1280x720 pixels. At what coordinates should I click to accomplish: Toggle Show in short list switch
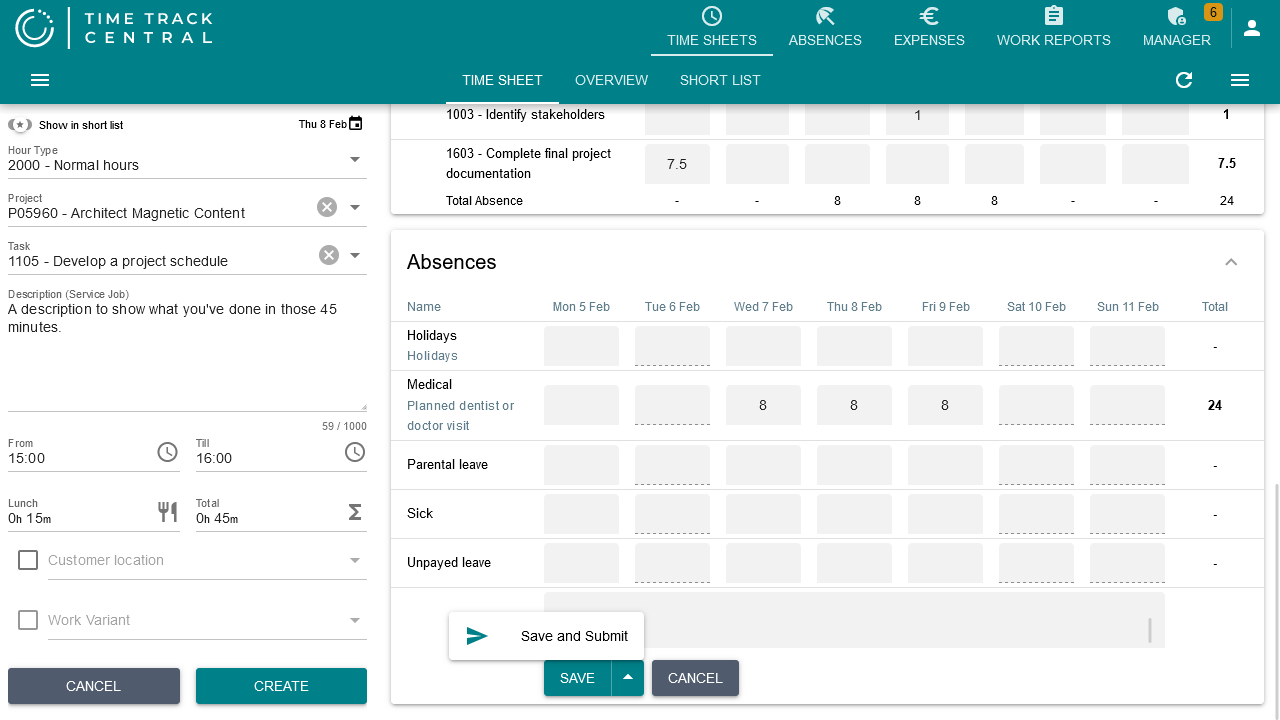click(20, 125)
